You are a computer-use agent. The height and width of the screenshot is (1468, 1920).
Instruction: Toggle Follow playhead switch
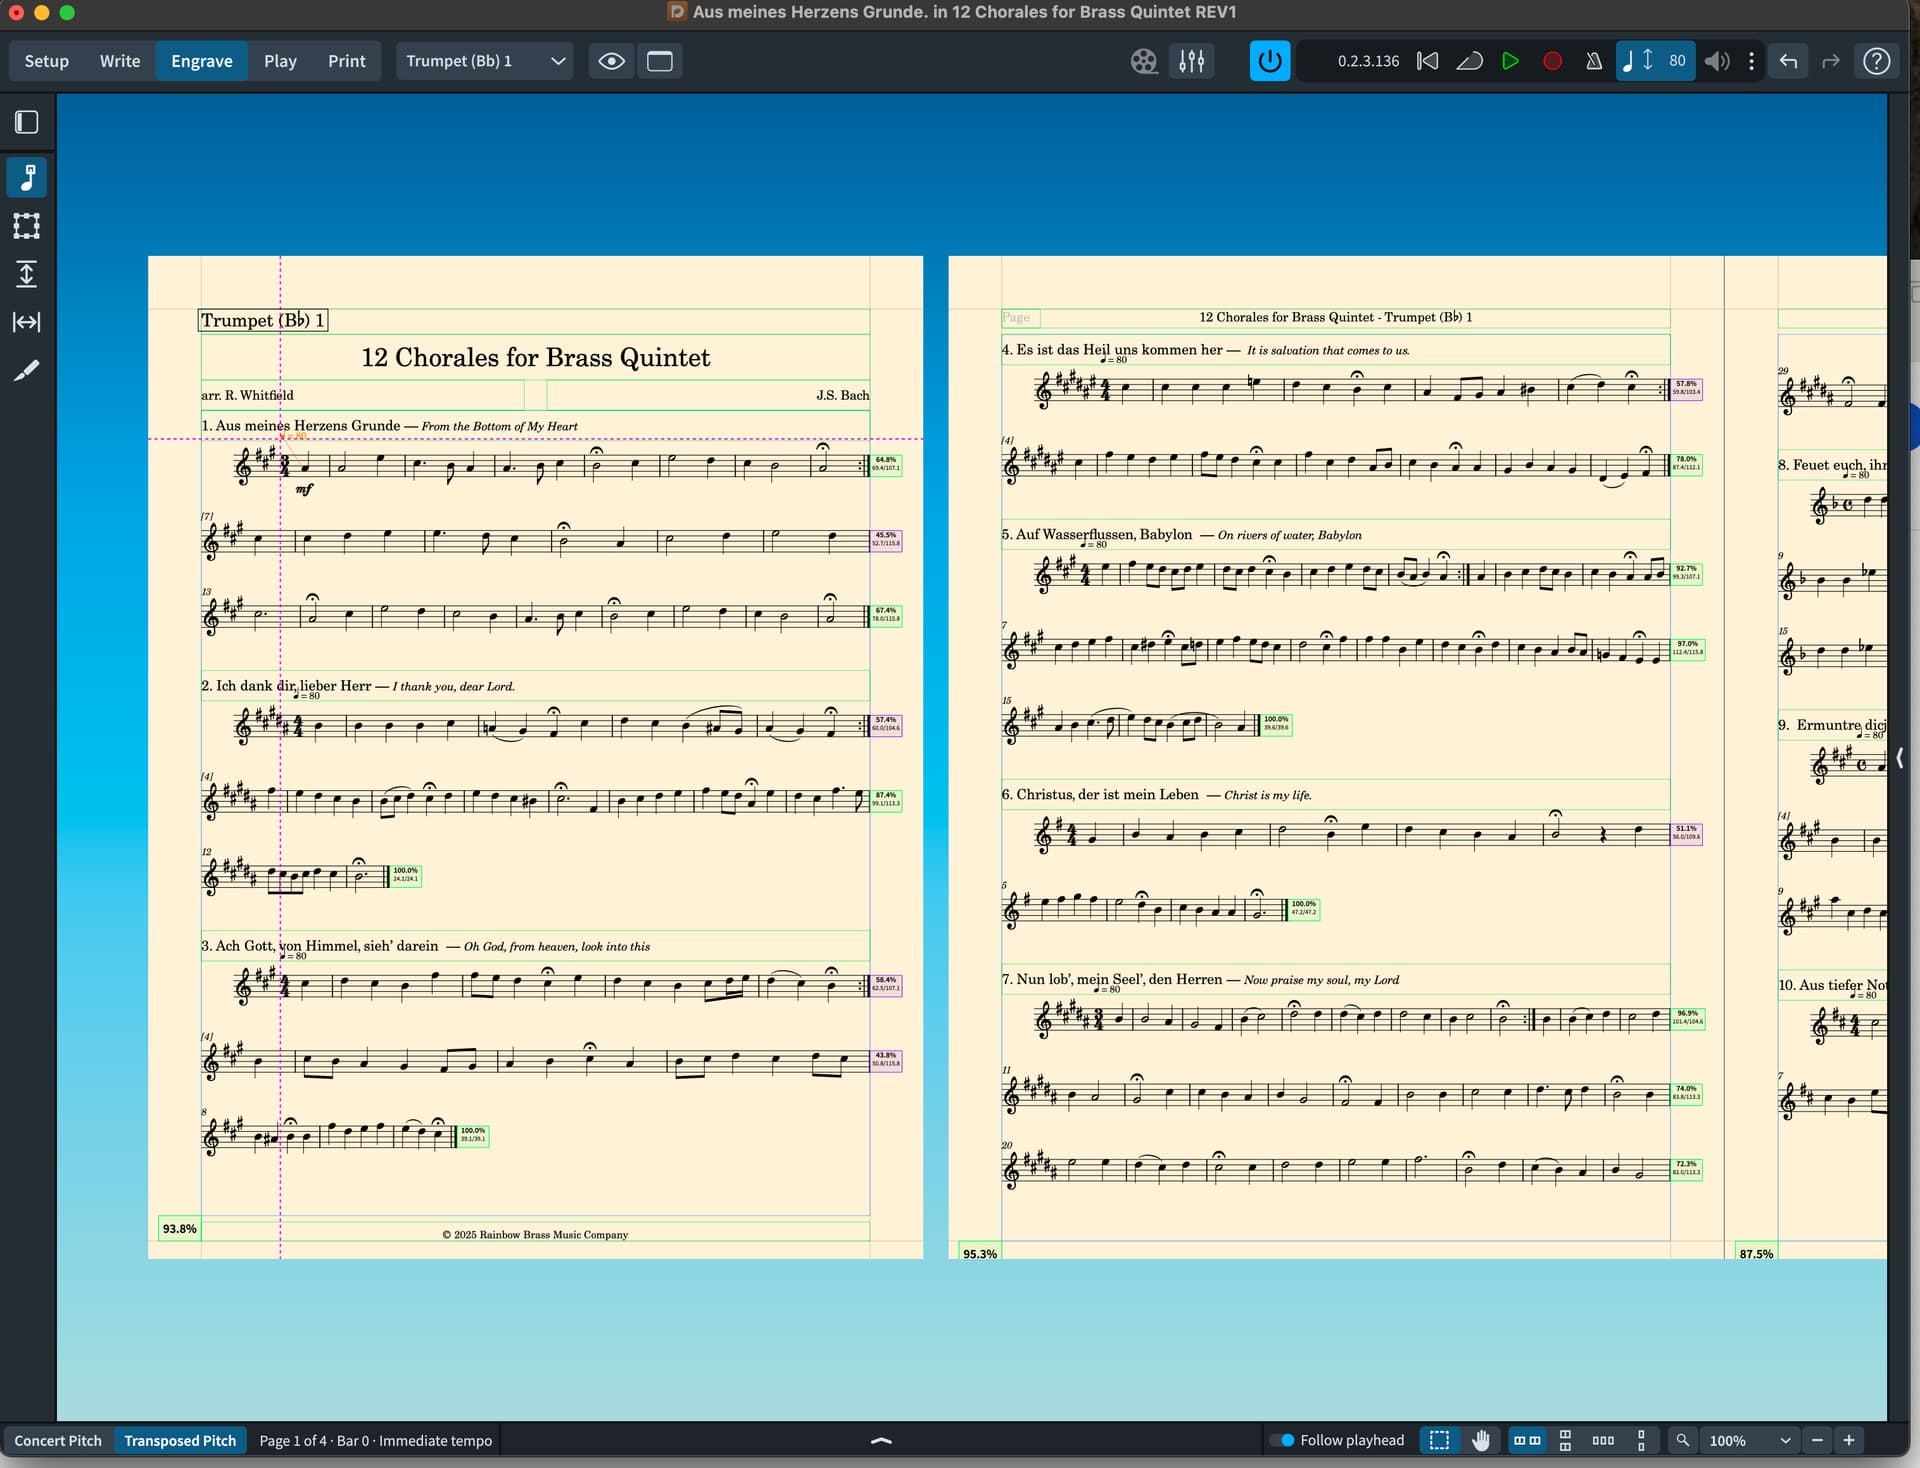(1282, 1440)
